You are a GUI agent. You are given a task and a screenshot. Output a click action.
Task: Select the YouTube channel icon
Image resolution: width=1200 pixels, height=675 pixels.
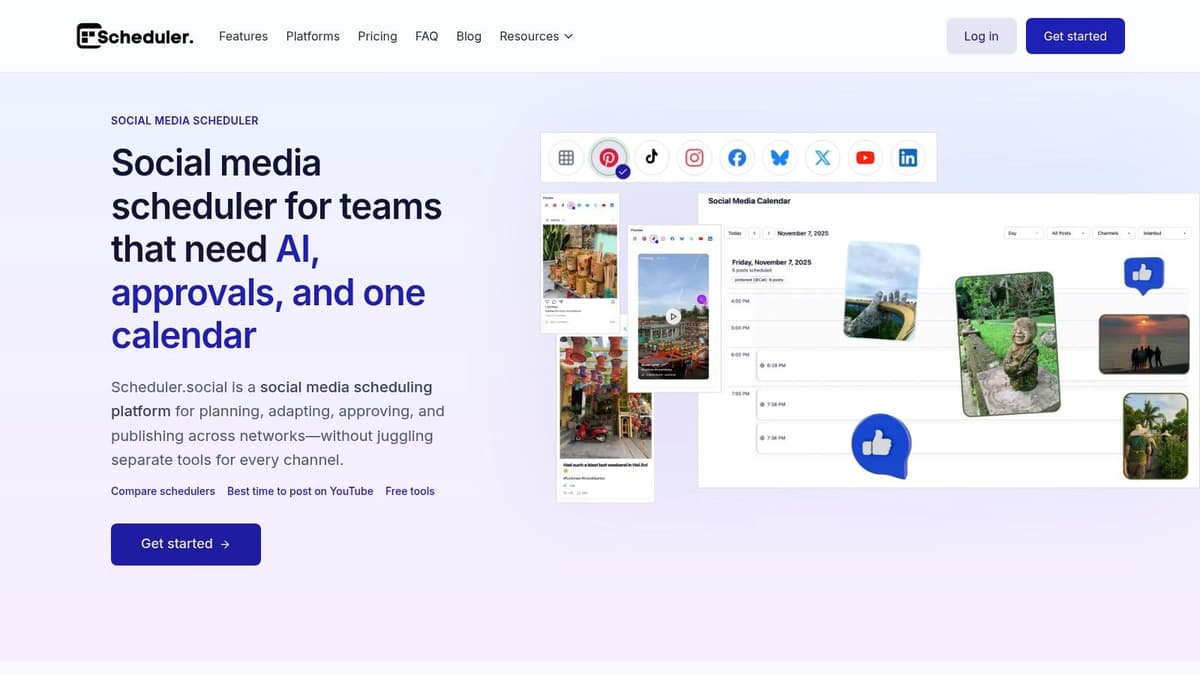(865, 157)
